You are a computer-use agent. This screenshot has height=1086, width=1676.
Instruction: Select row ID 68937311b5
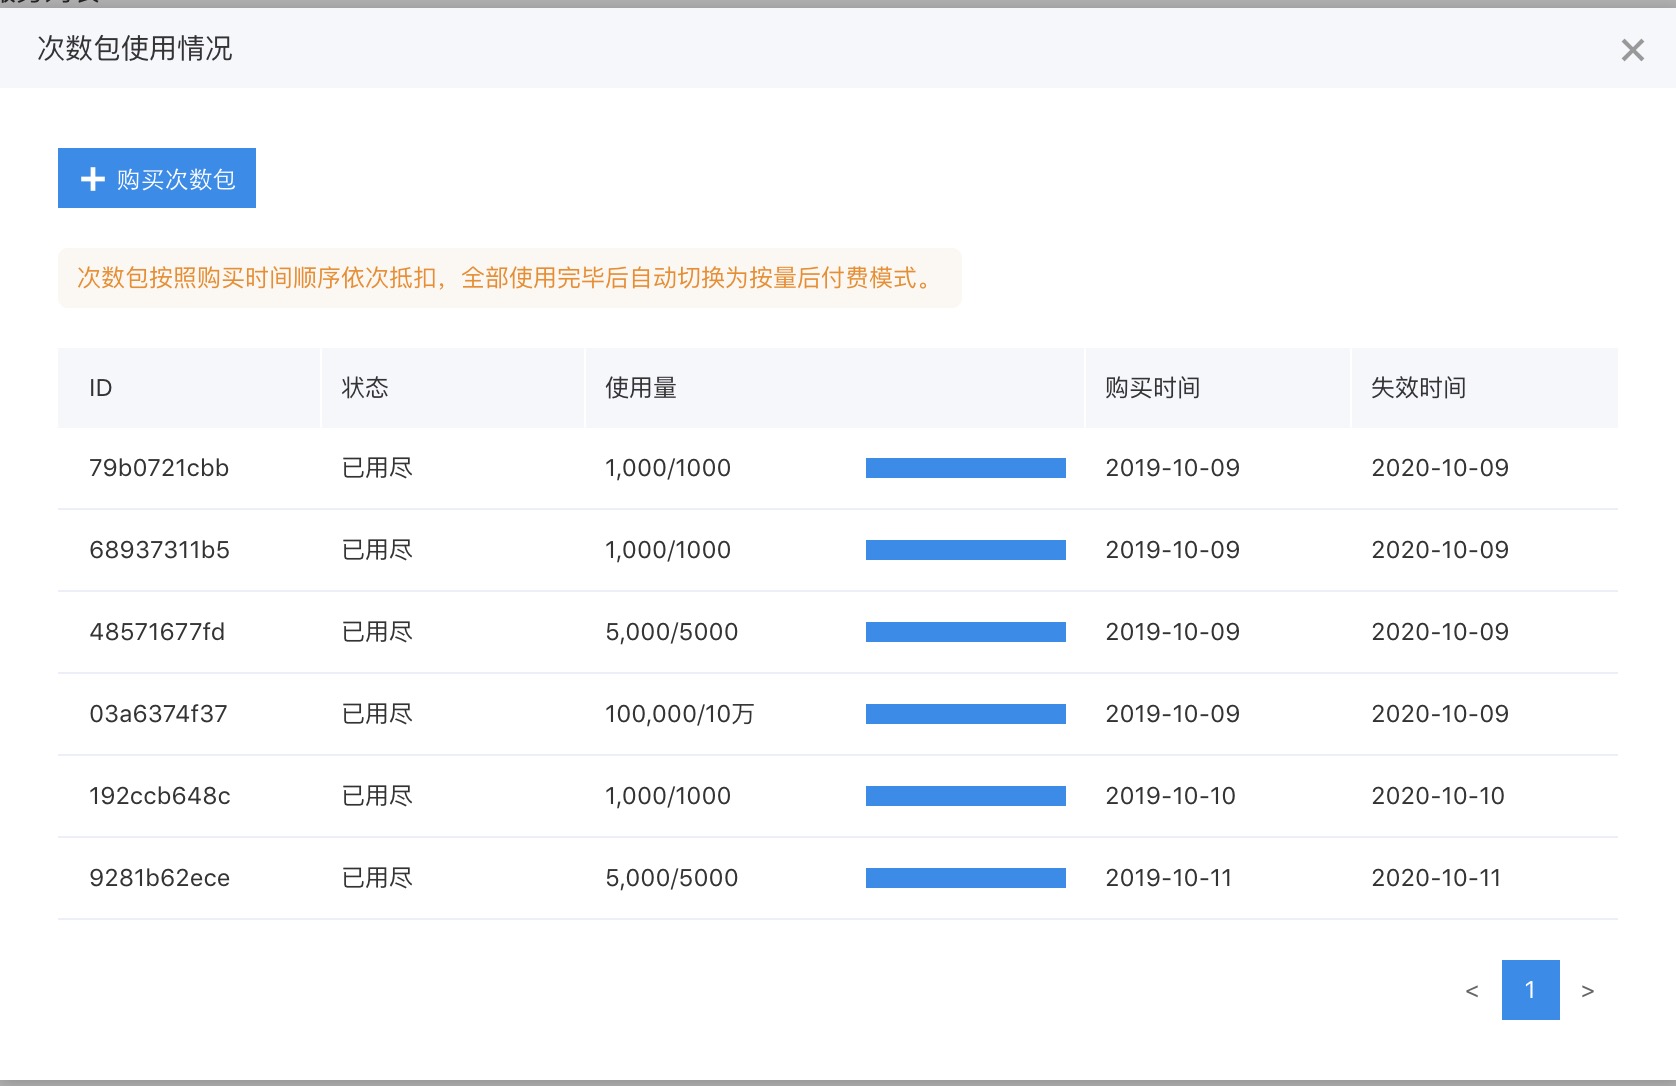click(159, 550)
